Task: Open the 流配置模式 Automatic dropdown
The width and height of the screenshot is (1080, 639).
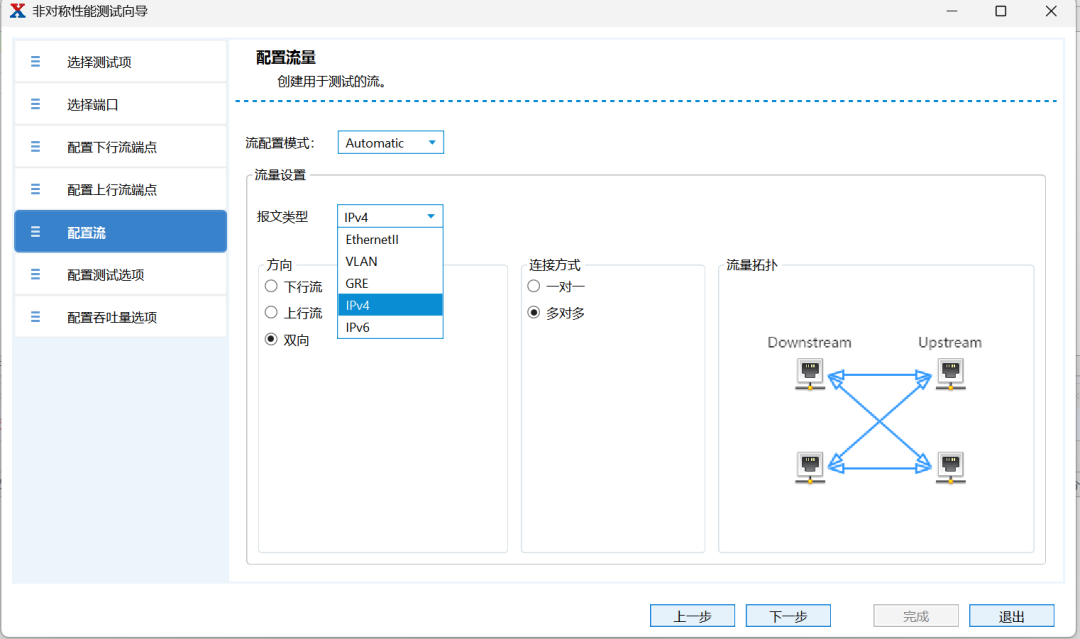Action: coord(390,143)
